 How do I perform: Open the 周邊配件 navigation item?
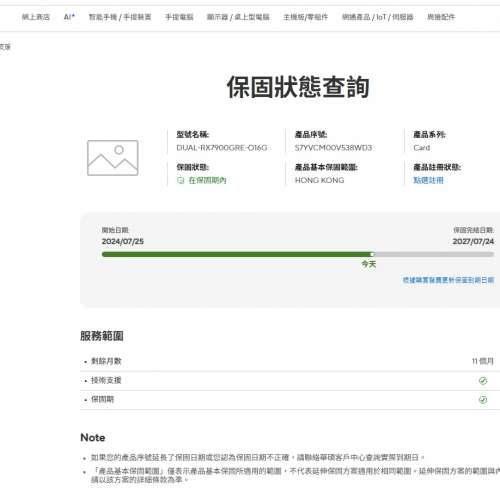[x=441, y=17]
